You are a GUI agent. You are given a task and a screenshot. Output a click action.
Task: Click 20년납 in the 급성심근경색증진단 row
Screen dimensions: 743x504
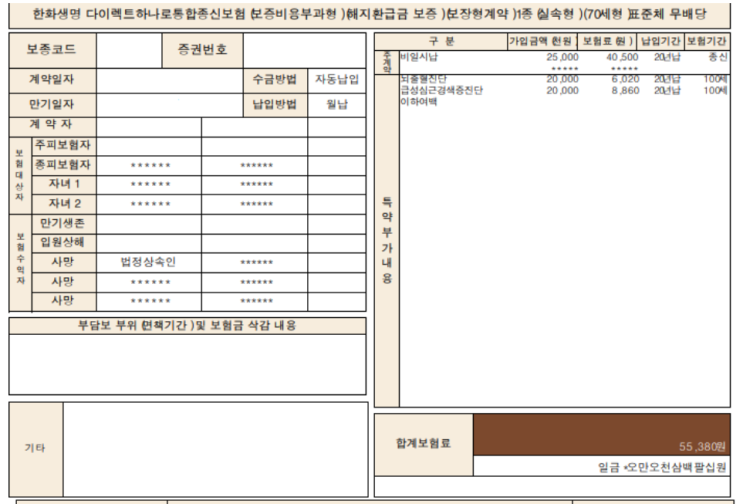pyautogui.click(x=667, y=90)
